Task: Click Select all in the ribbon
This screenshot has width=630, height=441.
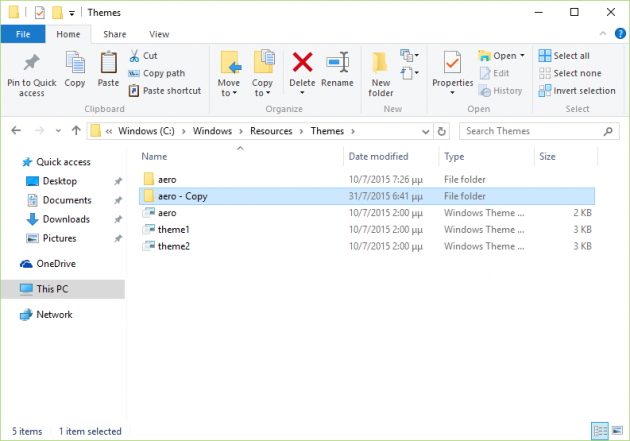Action: point(565,56)
